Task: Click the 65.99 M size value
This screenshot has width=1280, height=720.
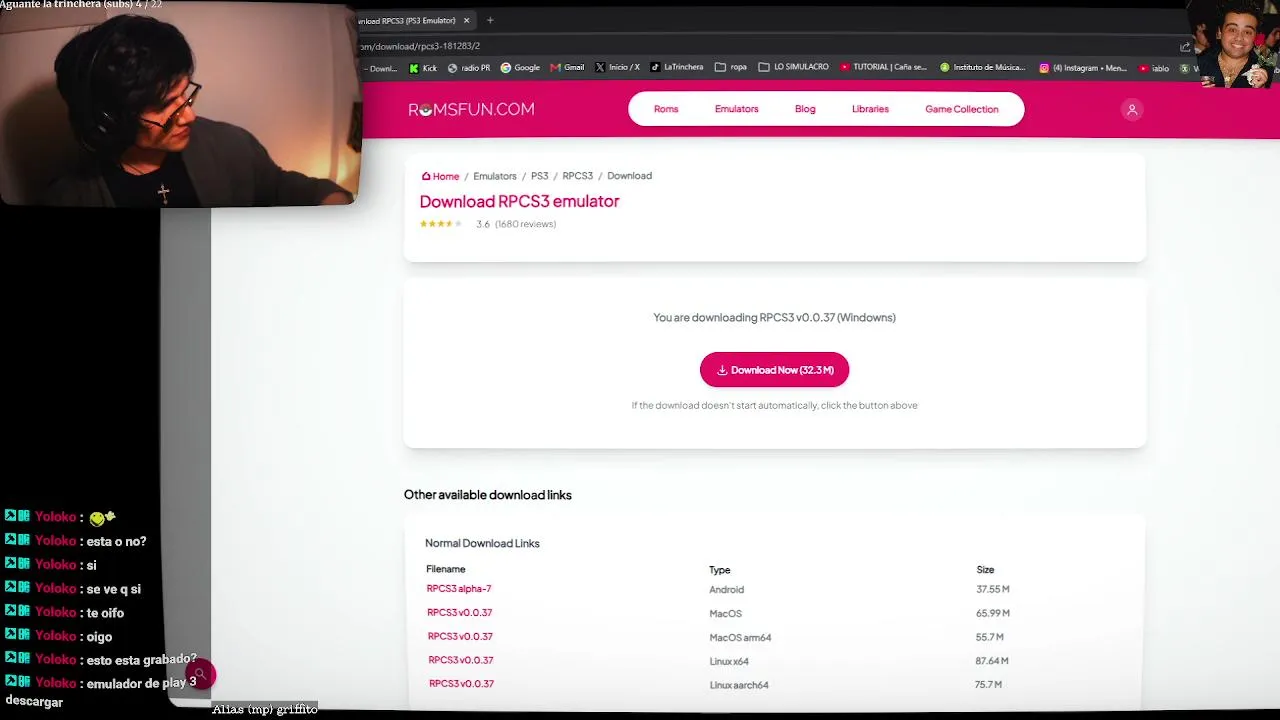Action: [993, 613]
